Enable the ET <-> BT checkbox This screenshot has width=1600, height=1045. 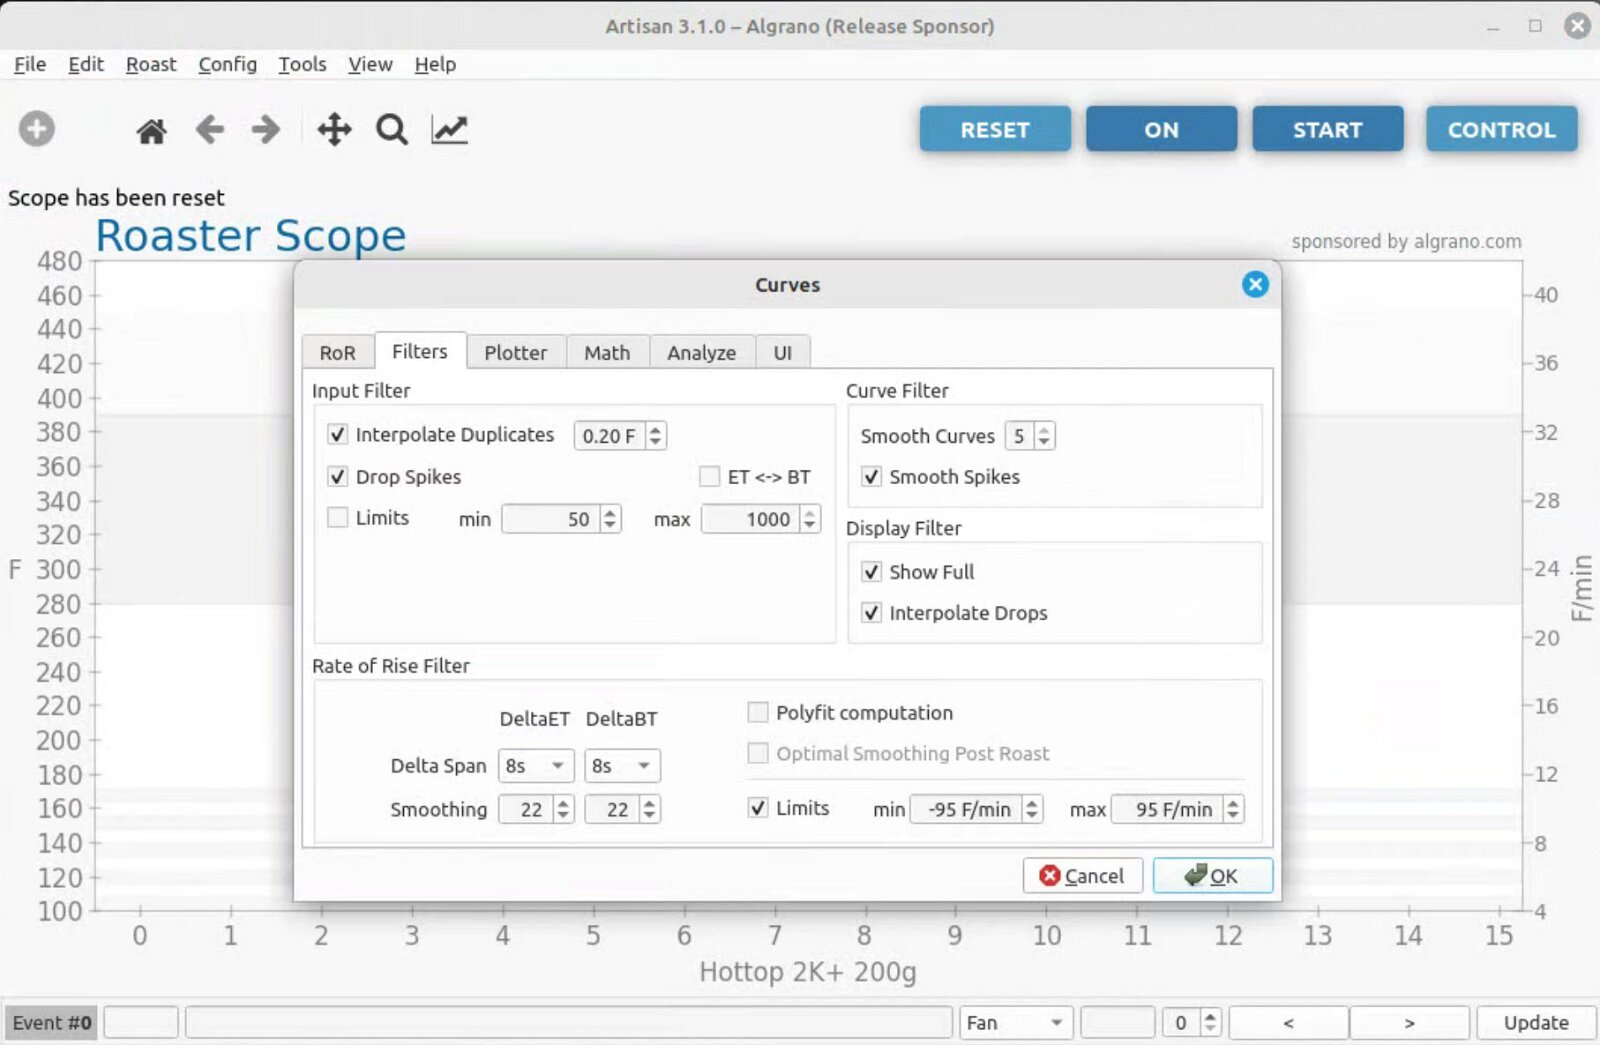[x=709, y=477]
